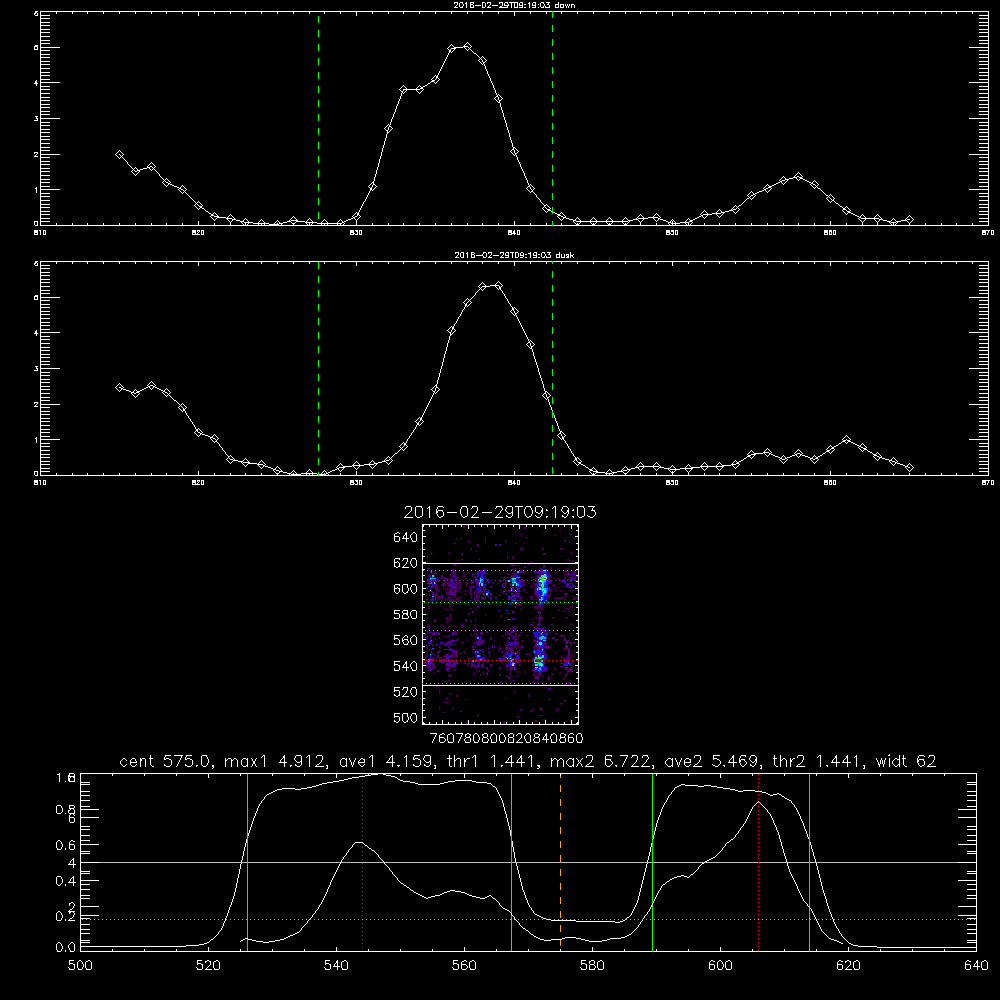Click the red dotted line near 606

pyautogui.click(x=758, y=861)
